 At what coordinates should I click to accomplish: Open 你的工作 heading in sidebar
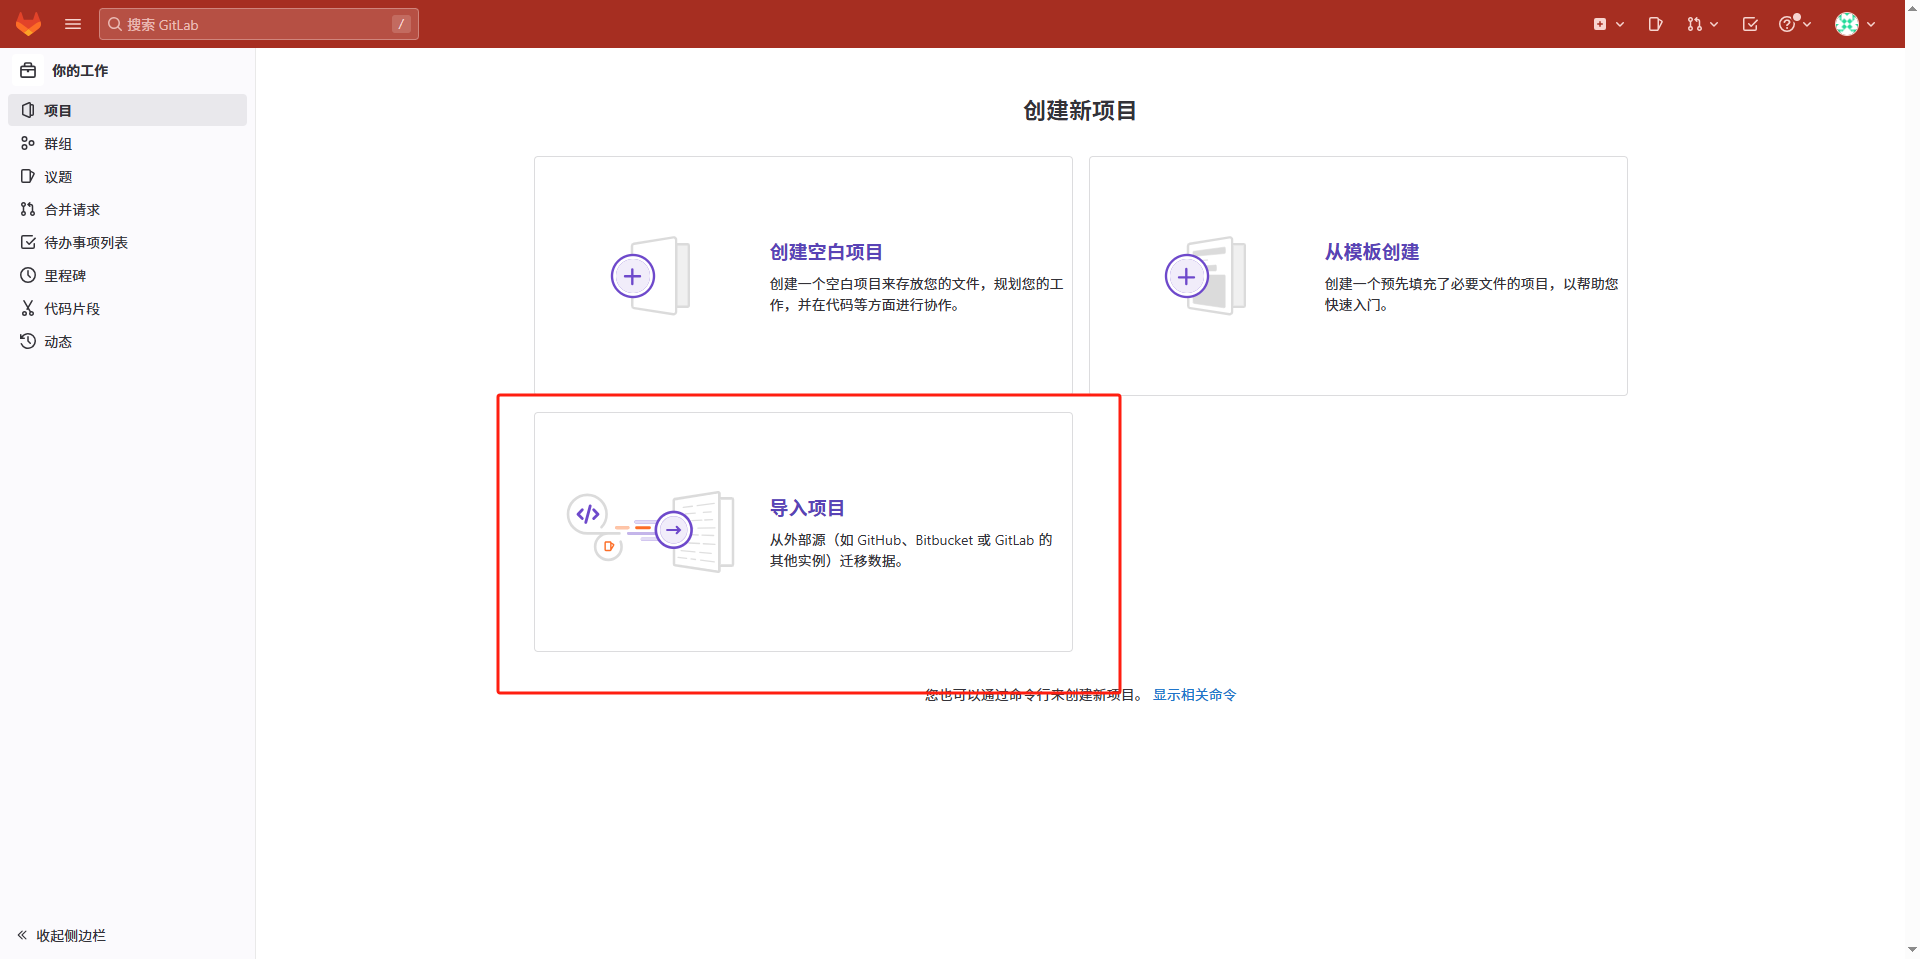[x=80, y=70]
